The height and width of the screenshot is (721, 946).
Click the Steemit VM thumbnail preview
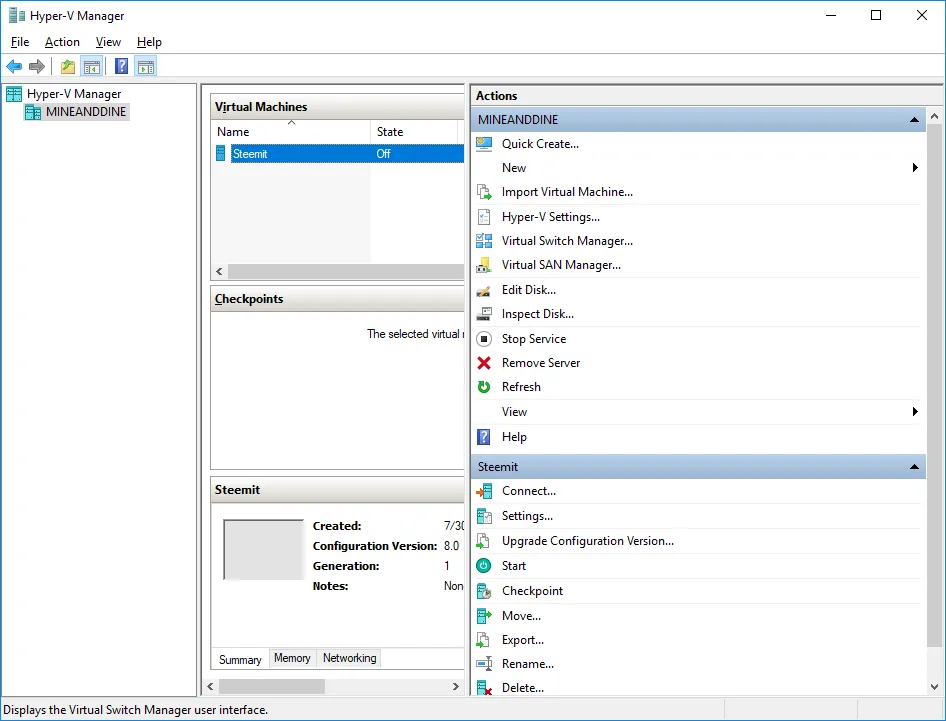264,550
